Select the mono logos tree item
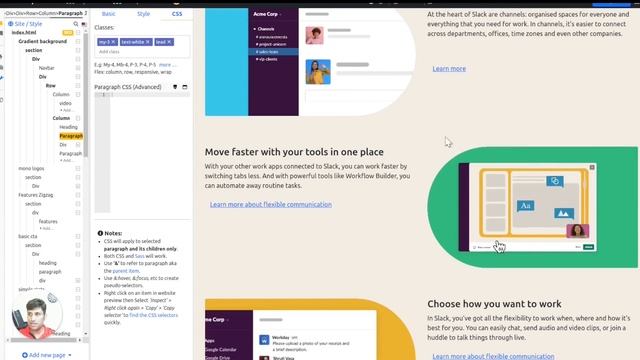Screen dimensions: 640x360 pyautogui.click(x=31, y=169)
